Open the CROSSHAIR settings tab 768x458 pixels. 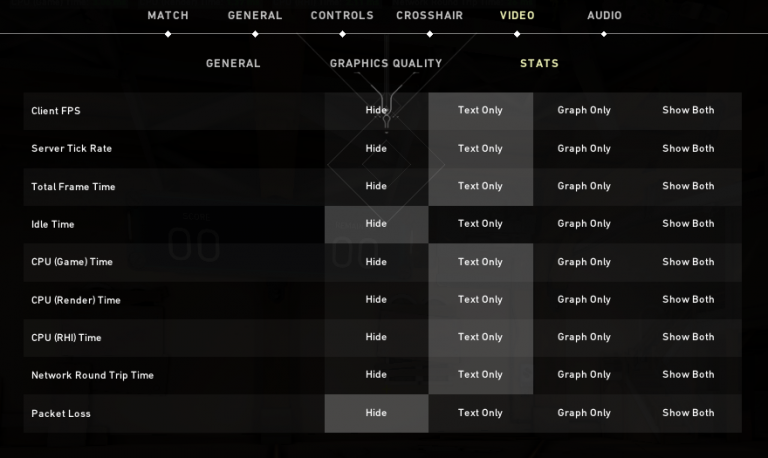[x=429, y=15]
